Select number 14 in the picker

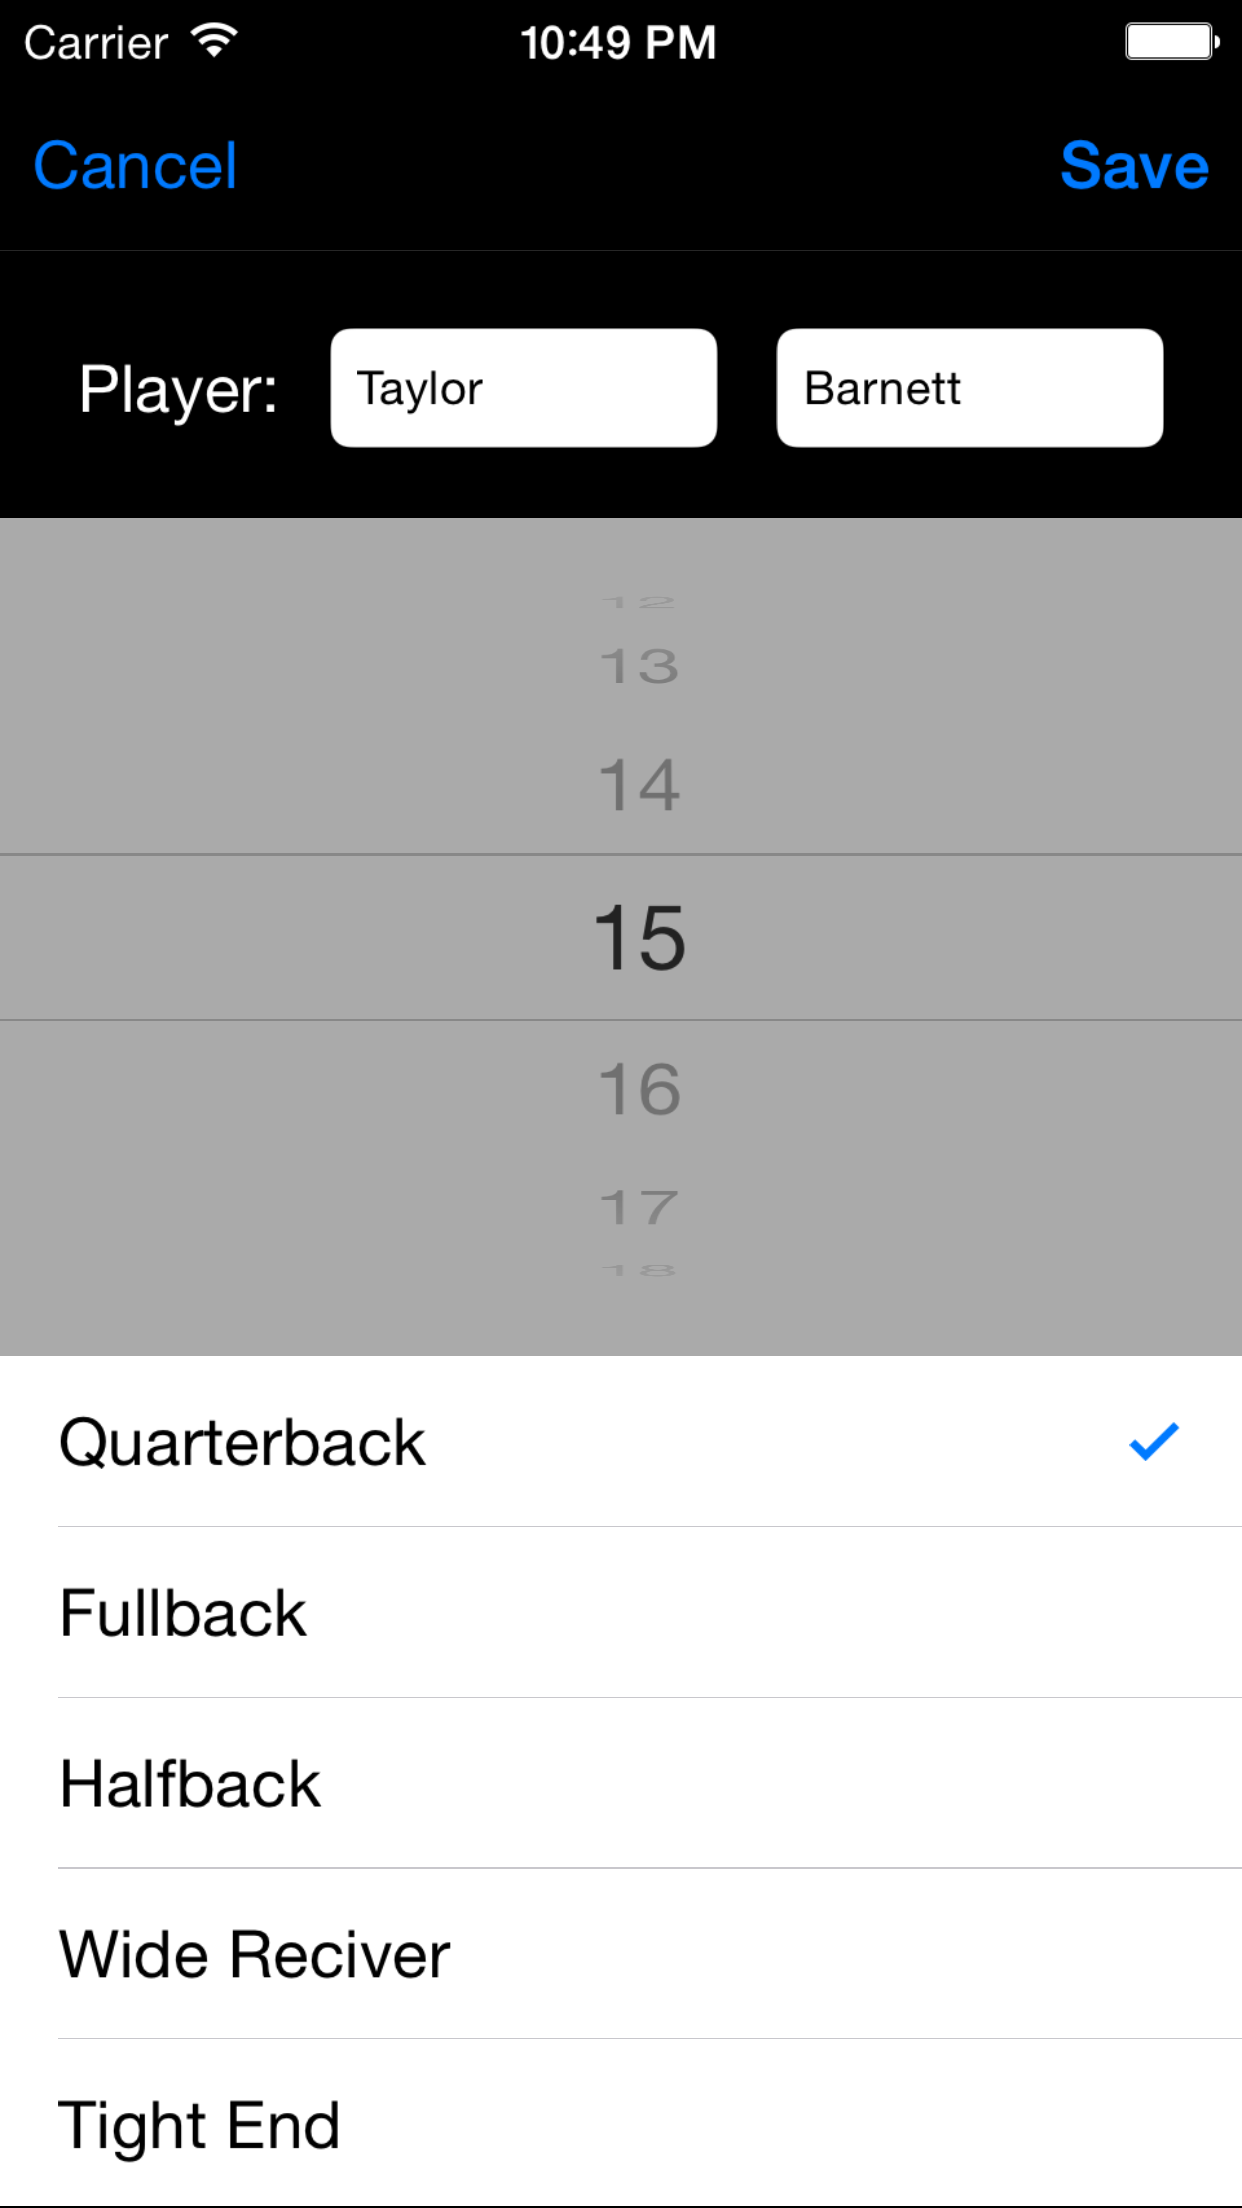(x=640, y=785)
